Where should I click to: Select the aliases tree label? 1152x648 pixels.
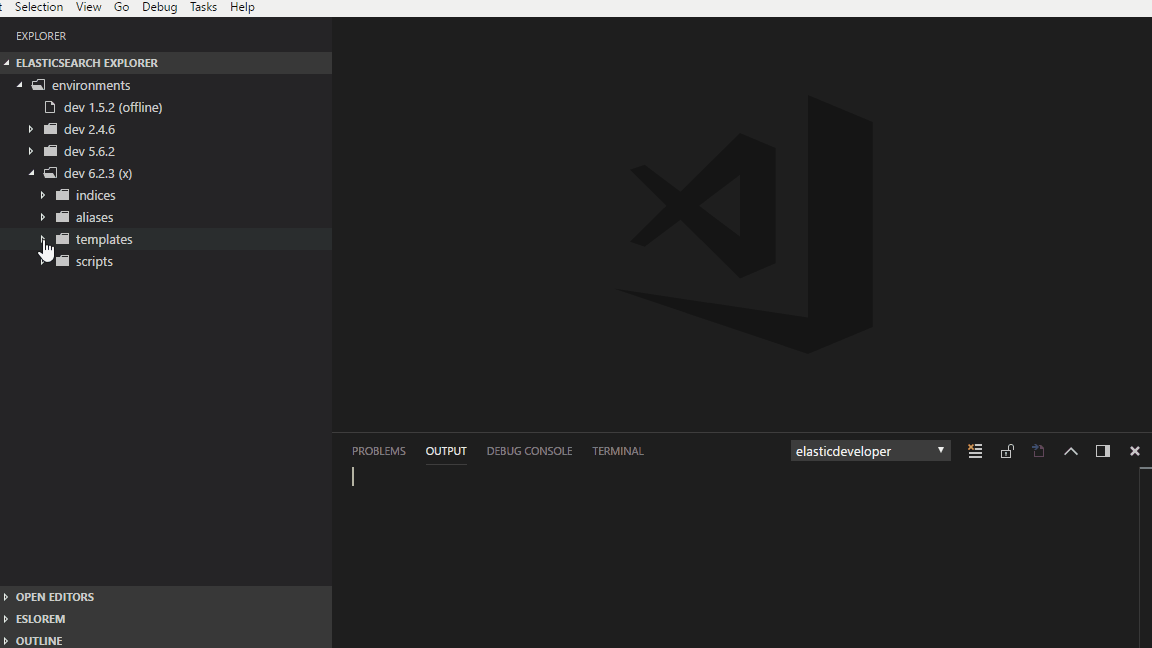(94, 217)
